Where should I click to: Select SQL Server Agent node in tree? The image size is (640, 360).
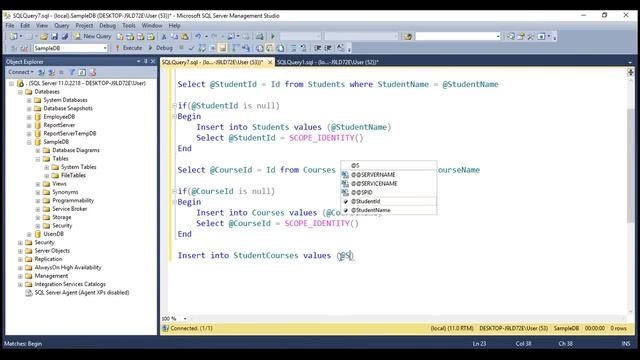tap(82, 293)
